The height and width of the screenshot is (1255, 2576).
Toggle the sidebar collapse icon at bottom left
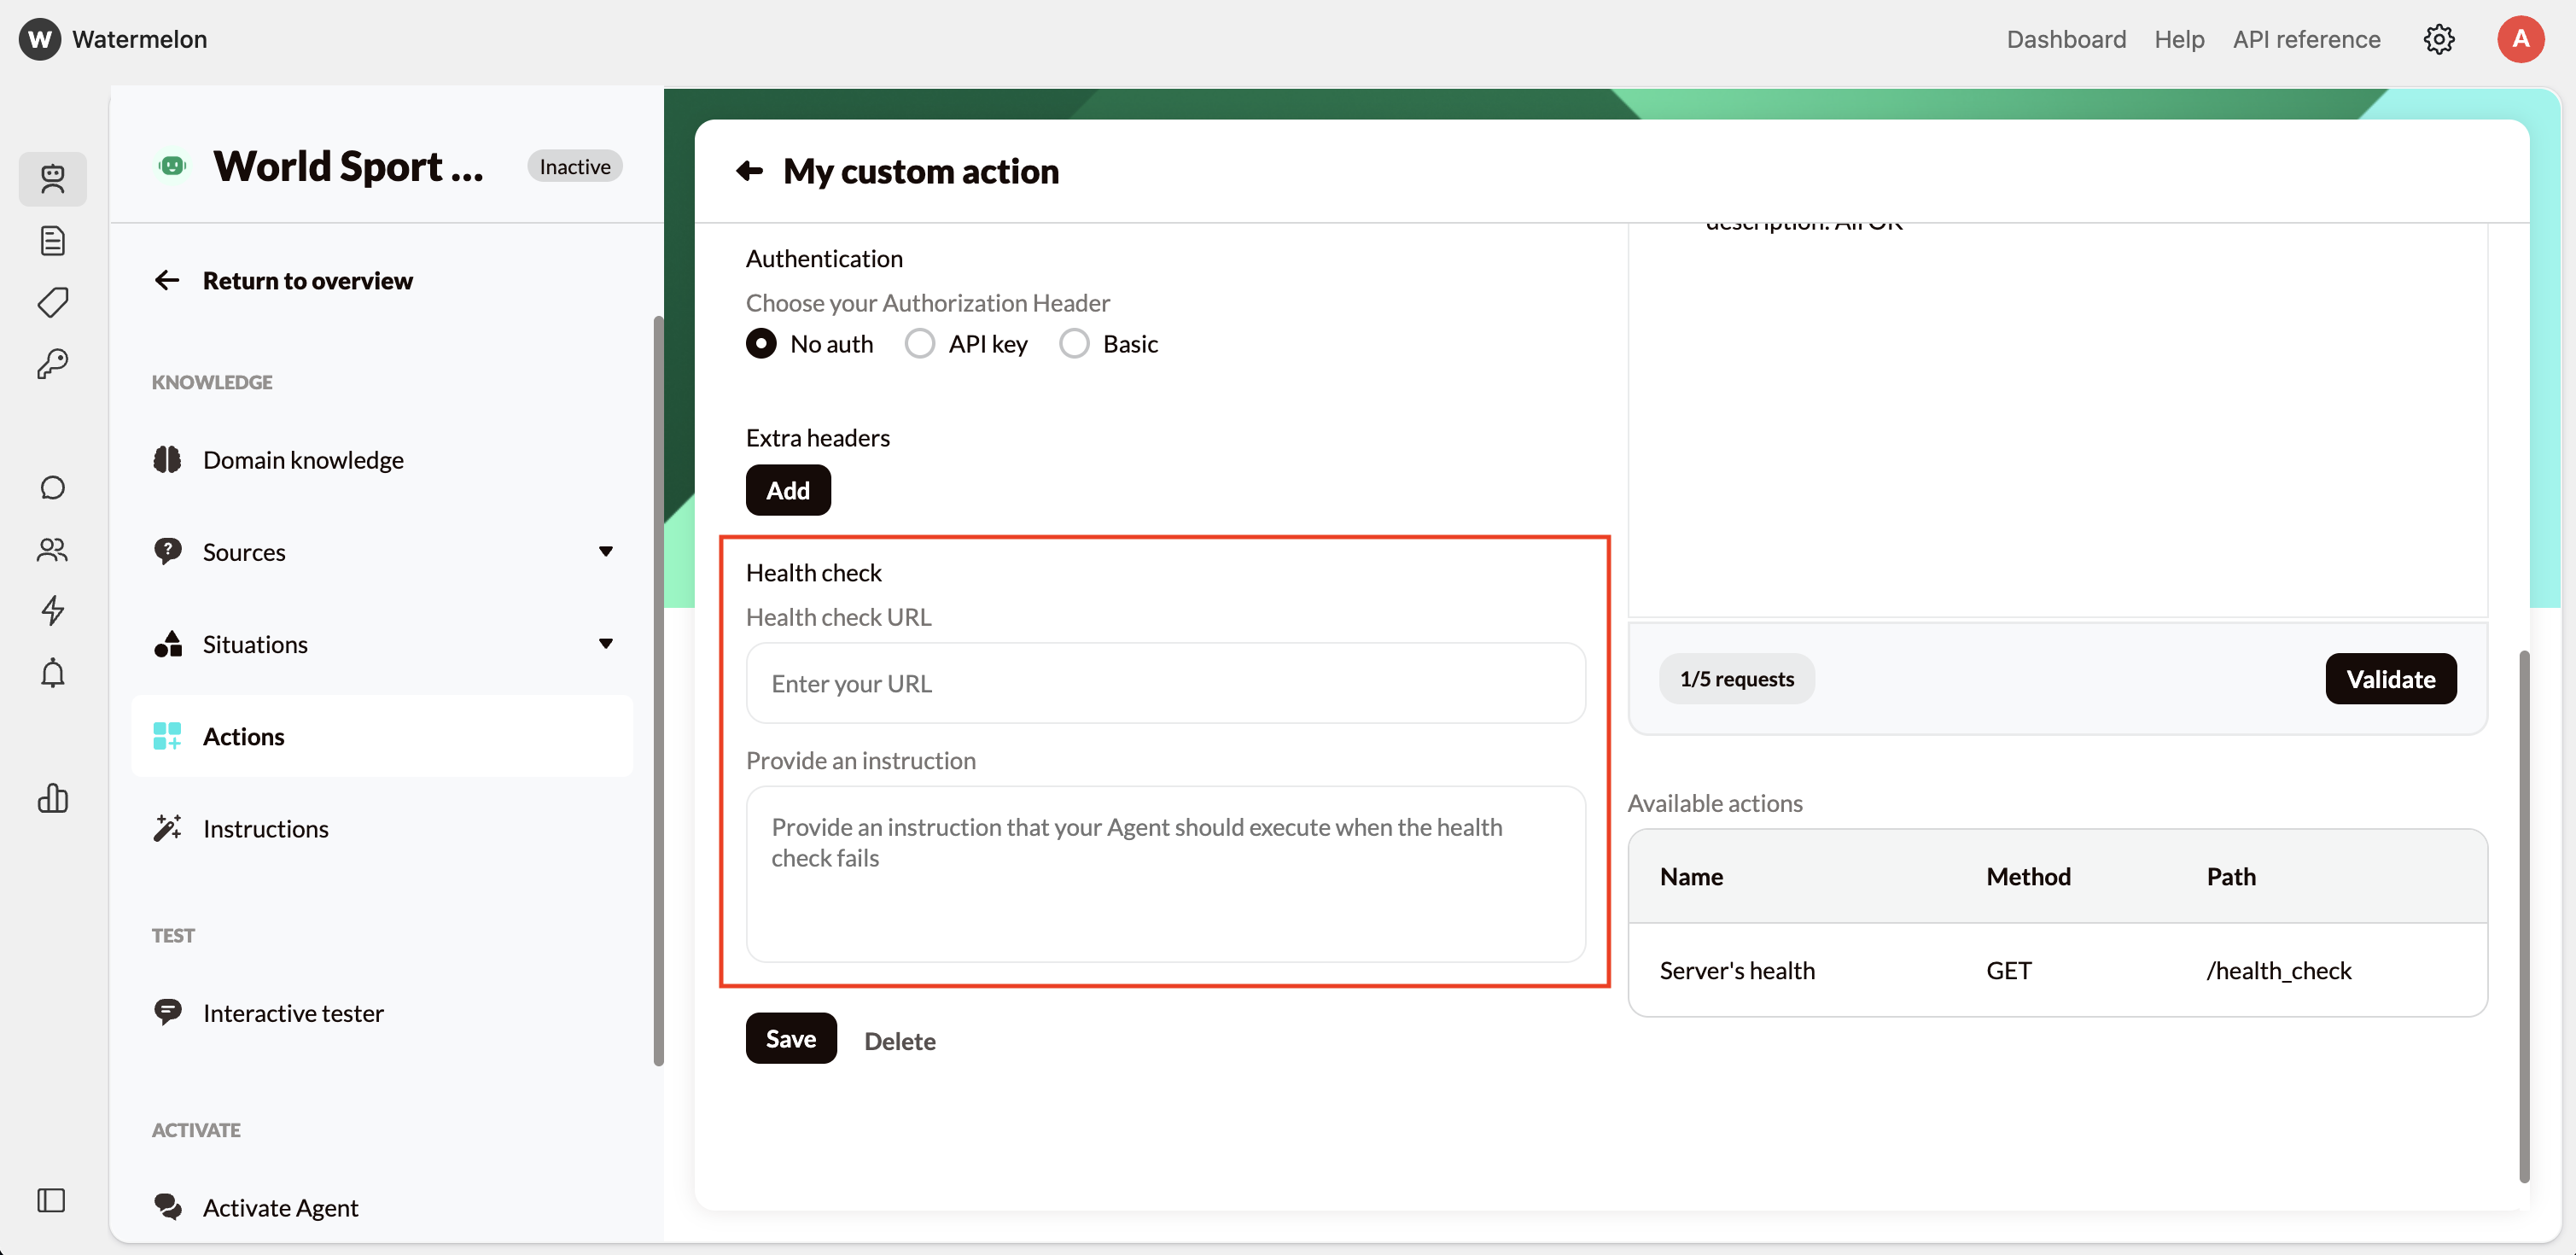point(51,1199)
